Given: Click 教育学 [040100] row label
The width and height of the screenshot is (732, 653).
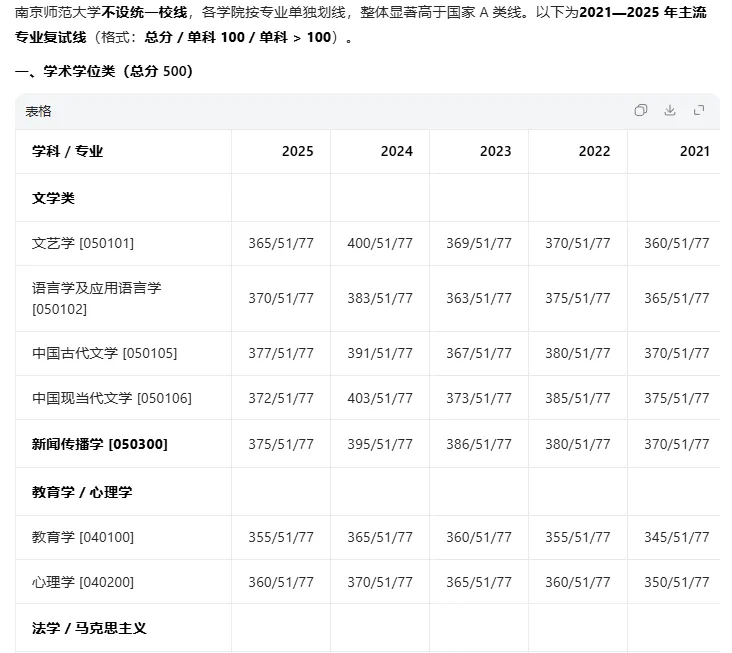Looking at the screenshot, I should tap(83, 537).
